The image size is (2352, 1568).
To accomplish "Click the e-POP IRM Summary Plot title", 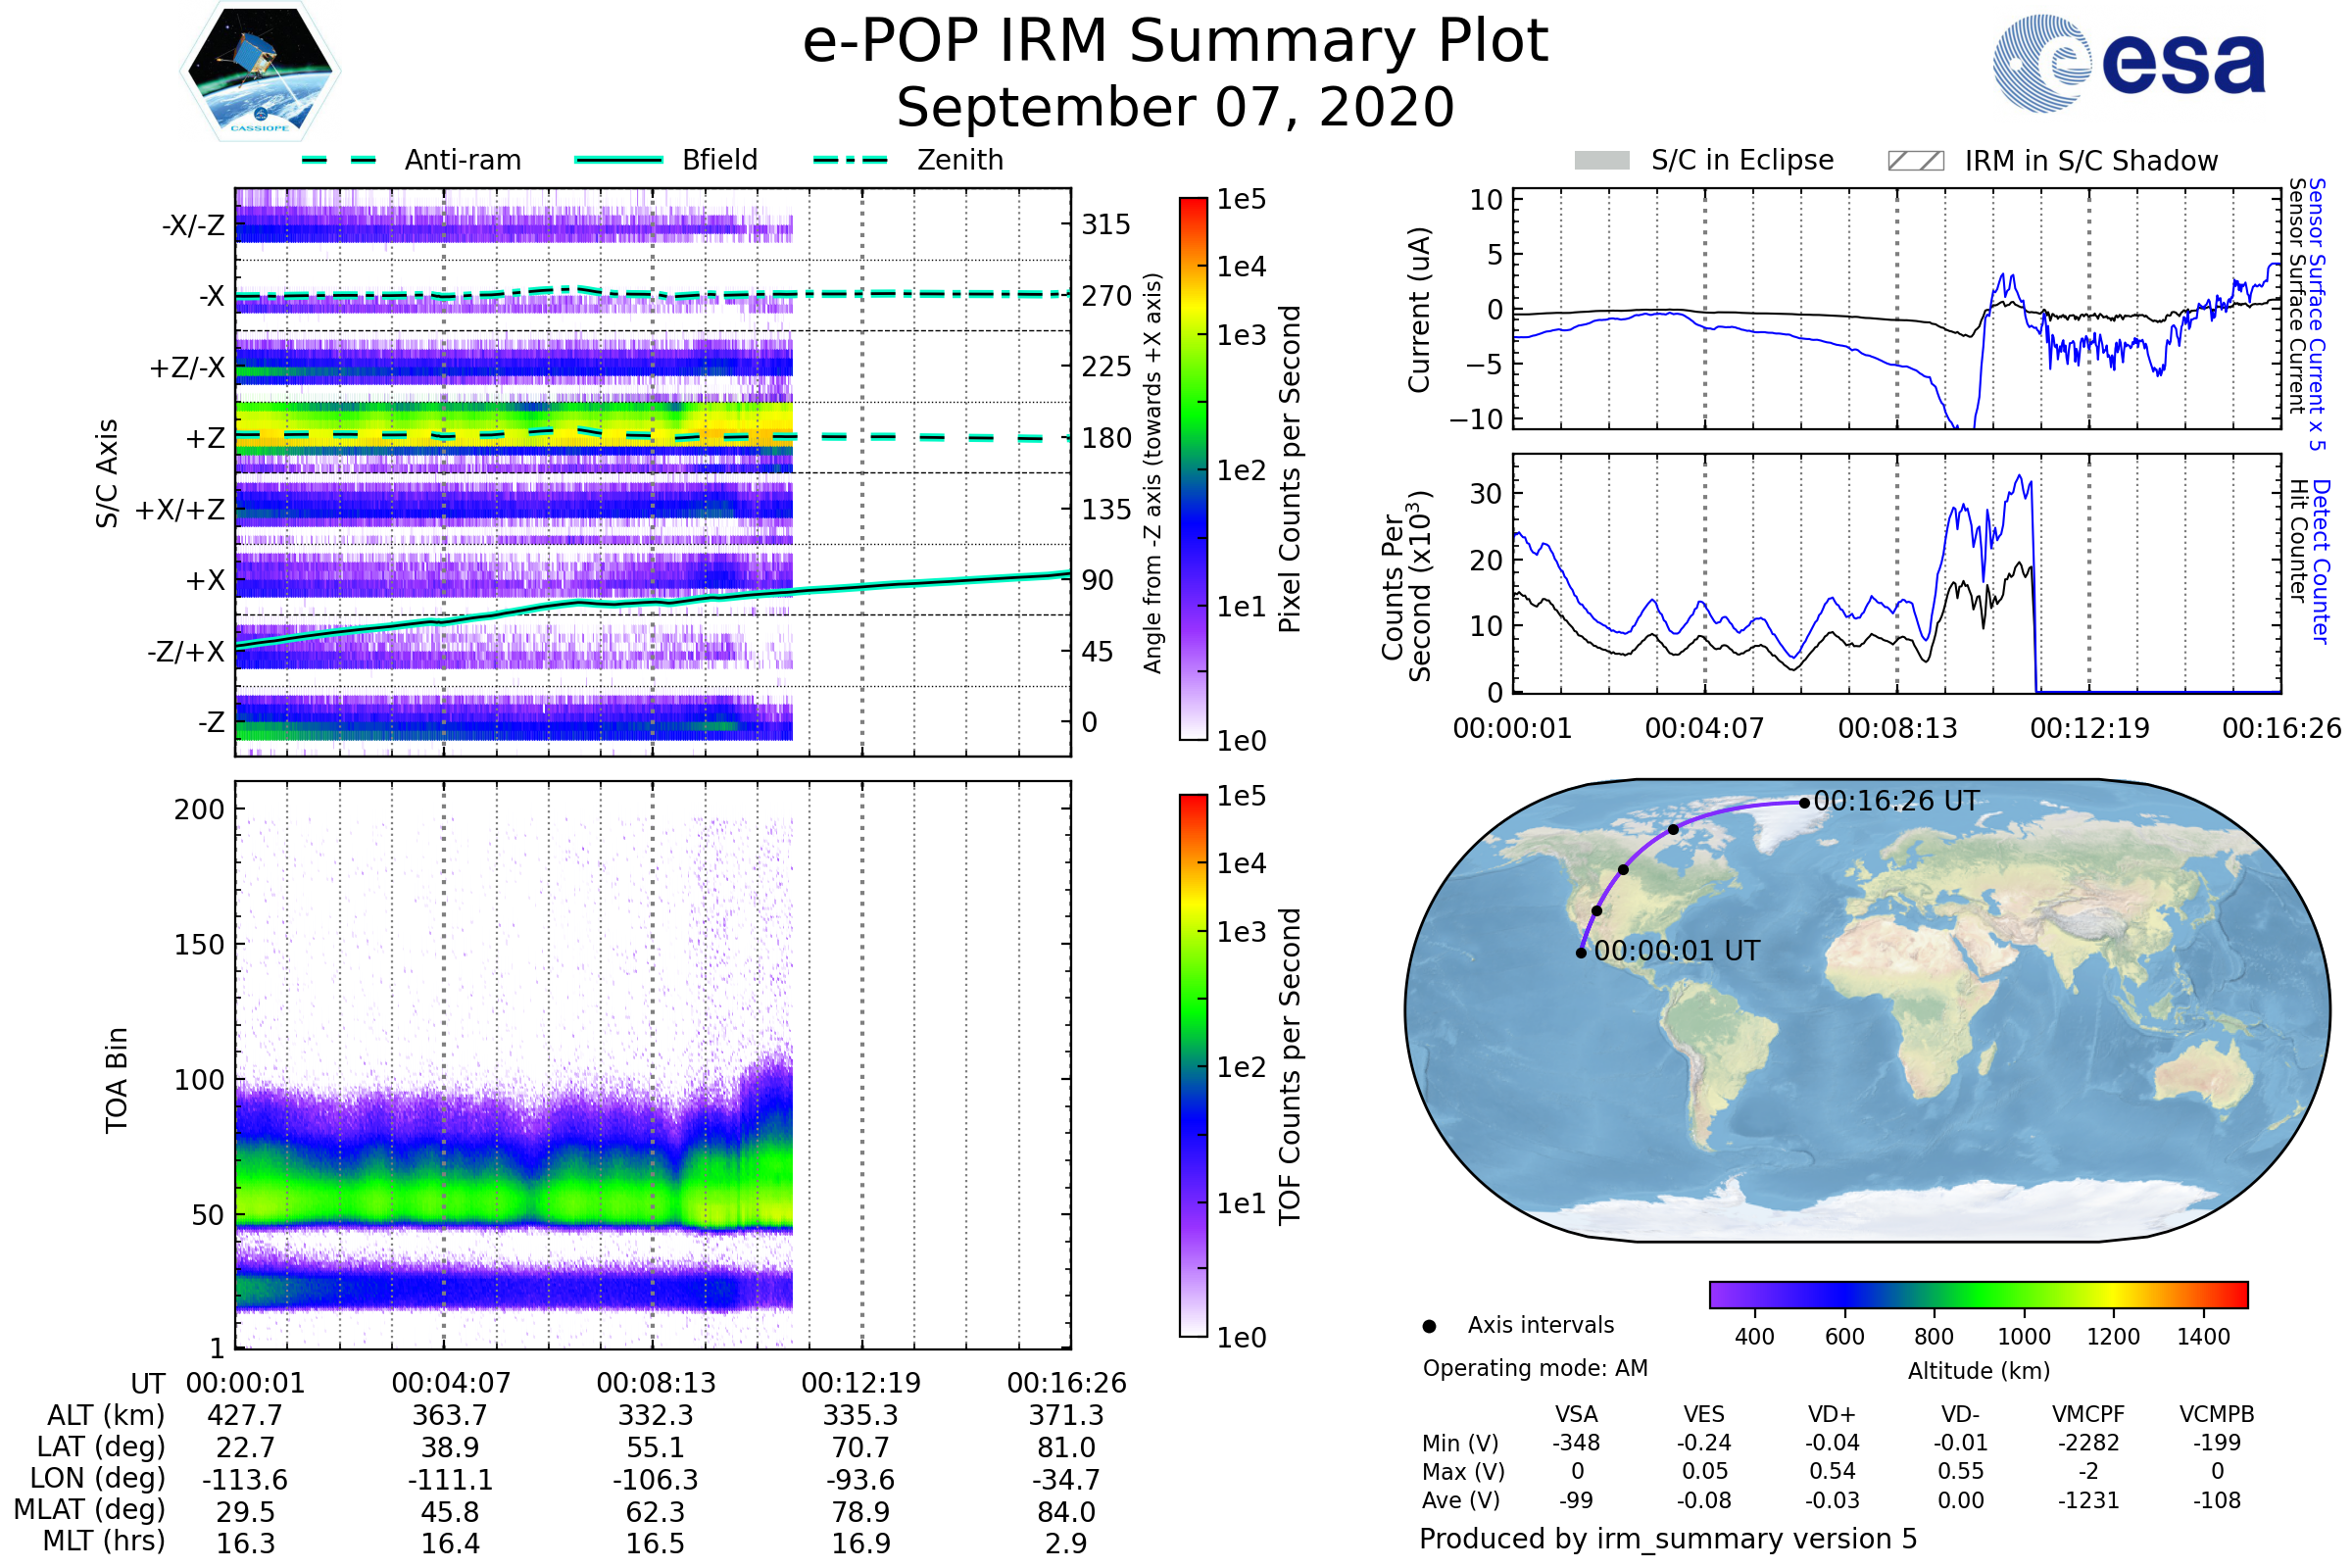I will [1175, 42].
